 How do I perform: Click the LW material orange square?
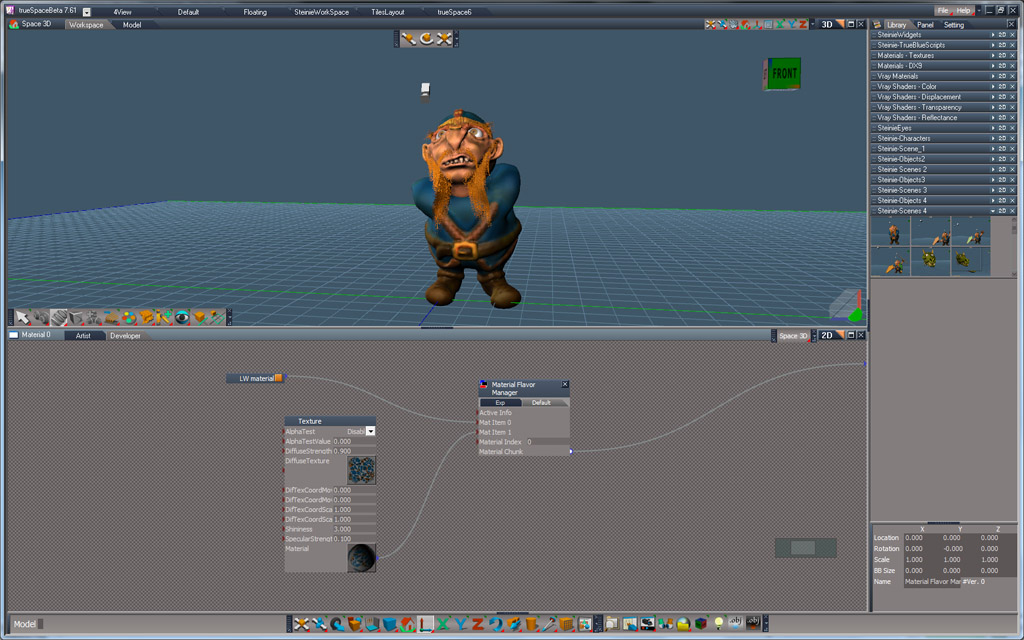278,378
